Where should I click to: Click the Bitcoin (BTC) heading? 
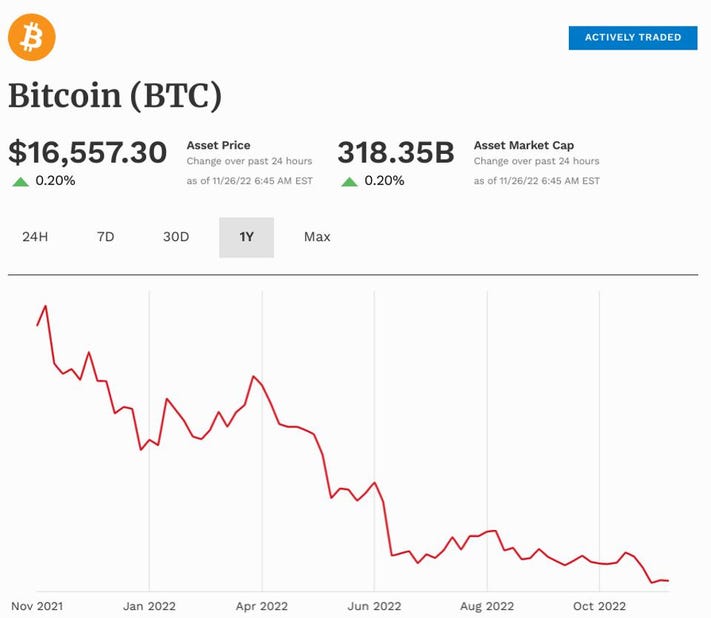point(115,96)
